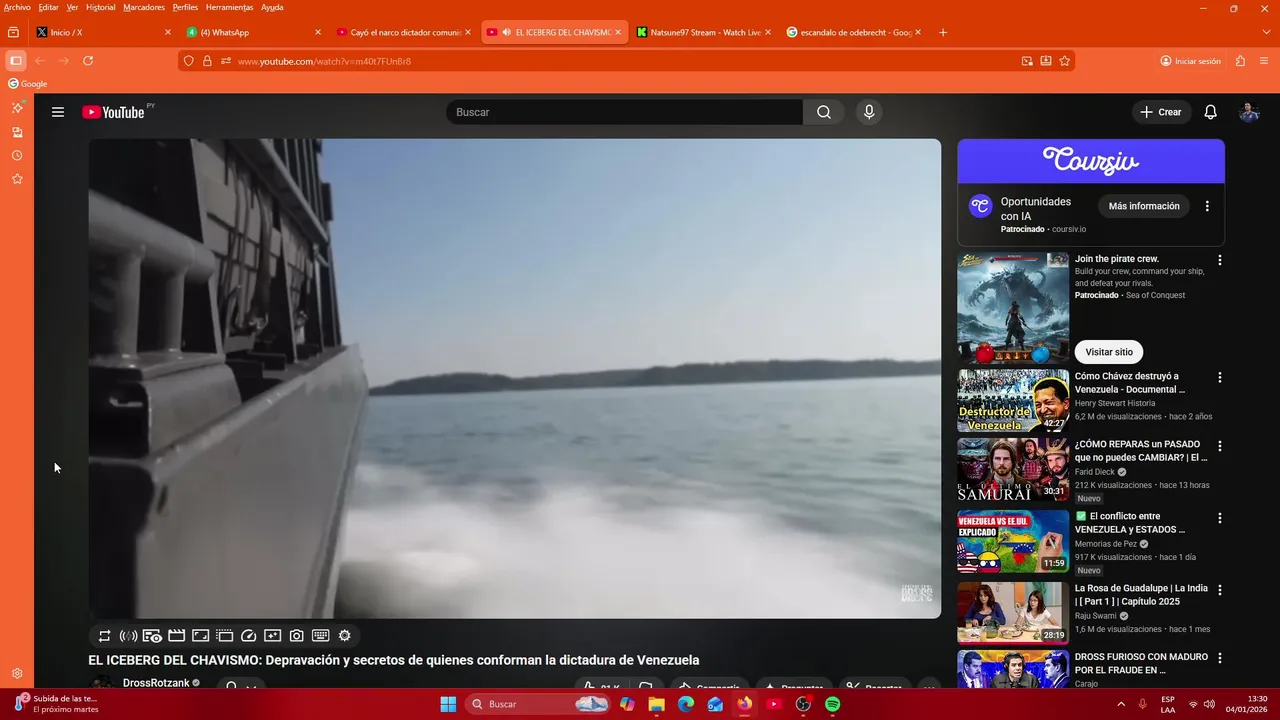Open options for ¿CÓMO REPARAS un PASADO video
Image resolution: width=1280 pixels, height=720 pixels.
pos(1219,446)
